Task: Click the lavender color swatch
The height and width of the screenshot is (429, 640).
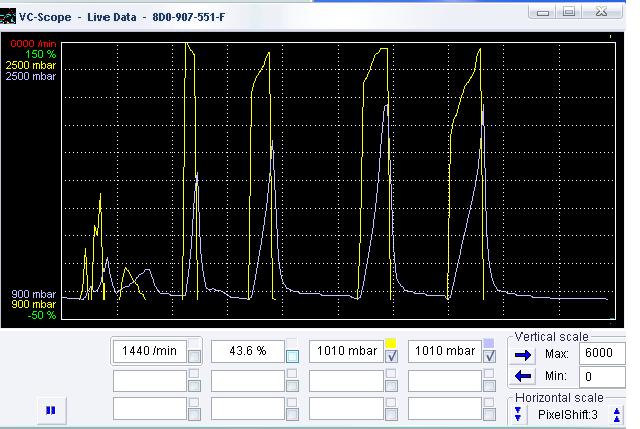Action: pyautogui.click(x=489, y=343)
